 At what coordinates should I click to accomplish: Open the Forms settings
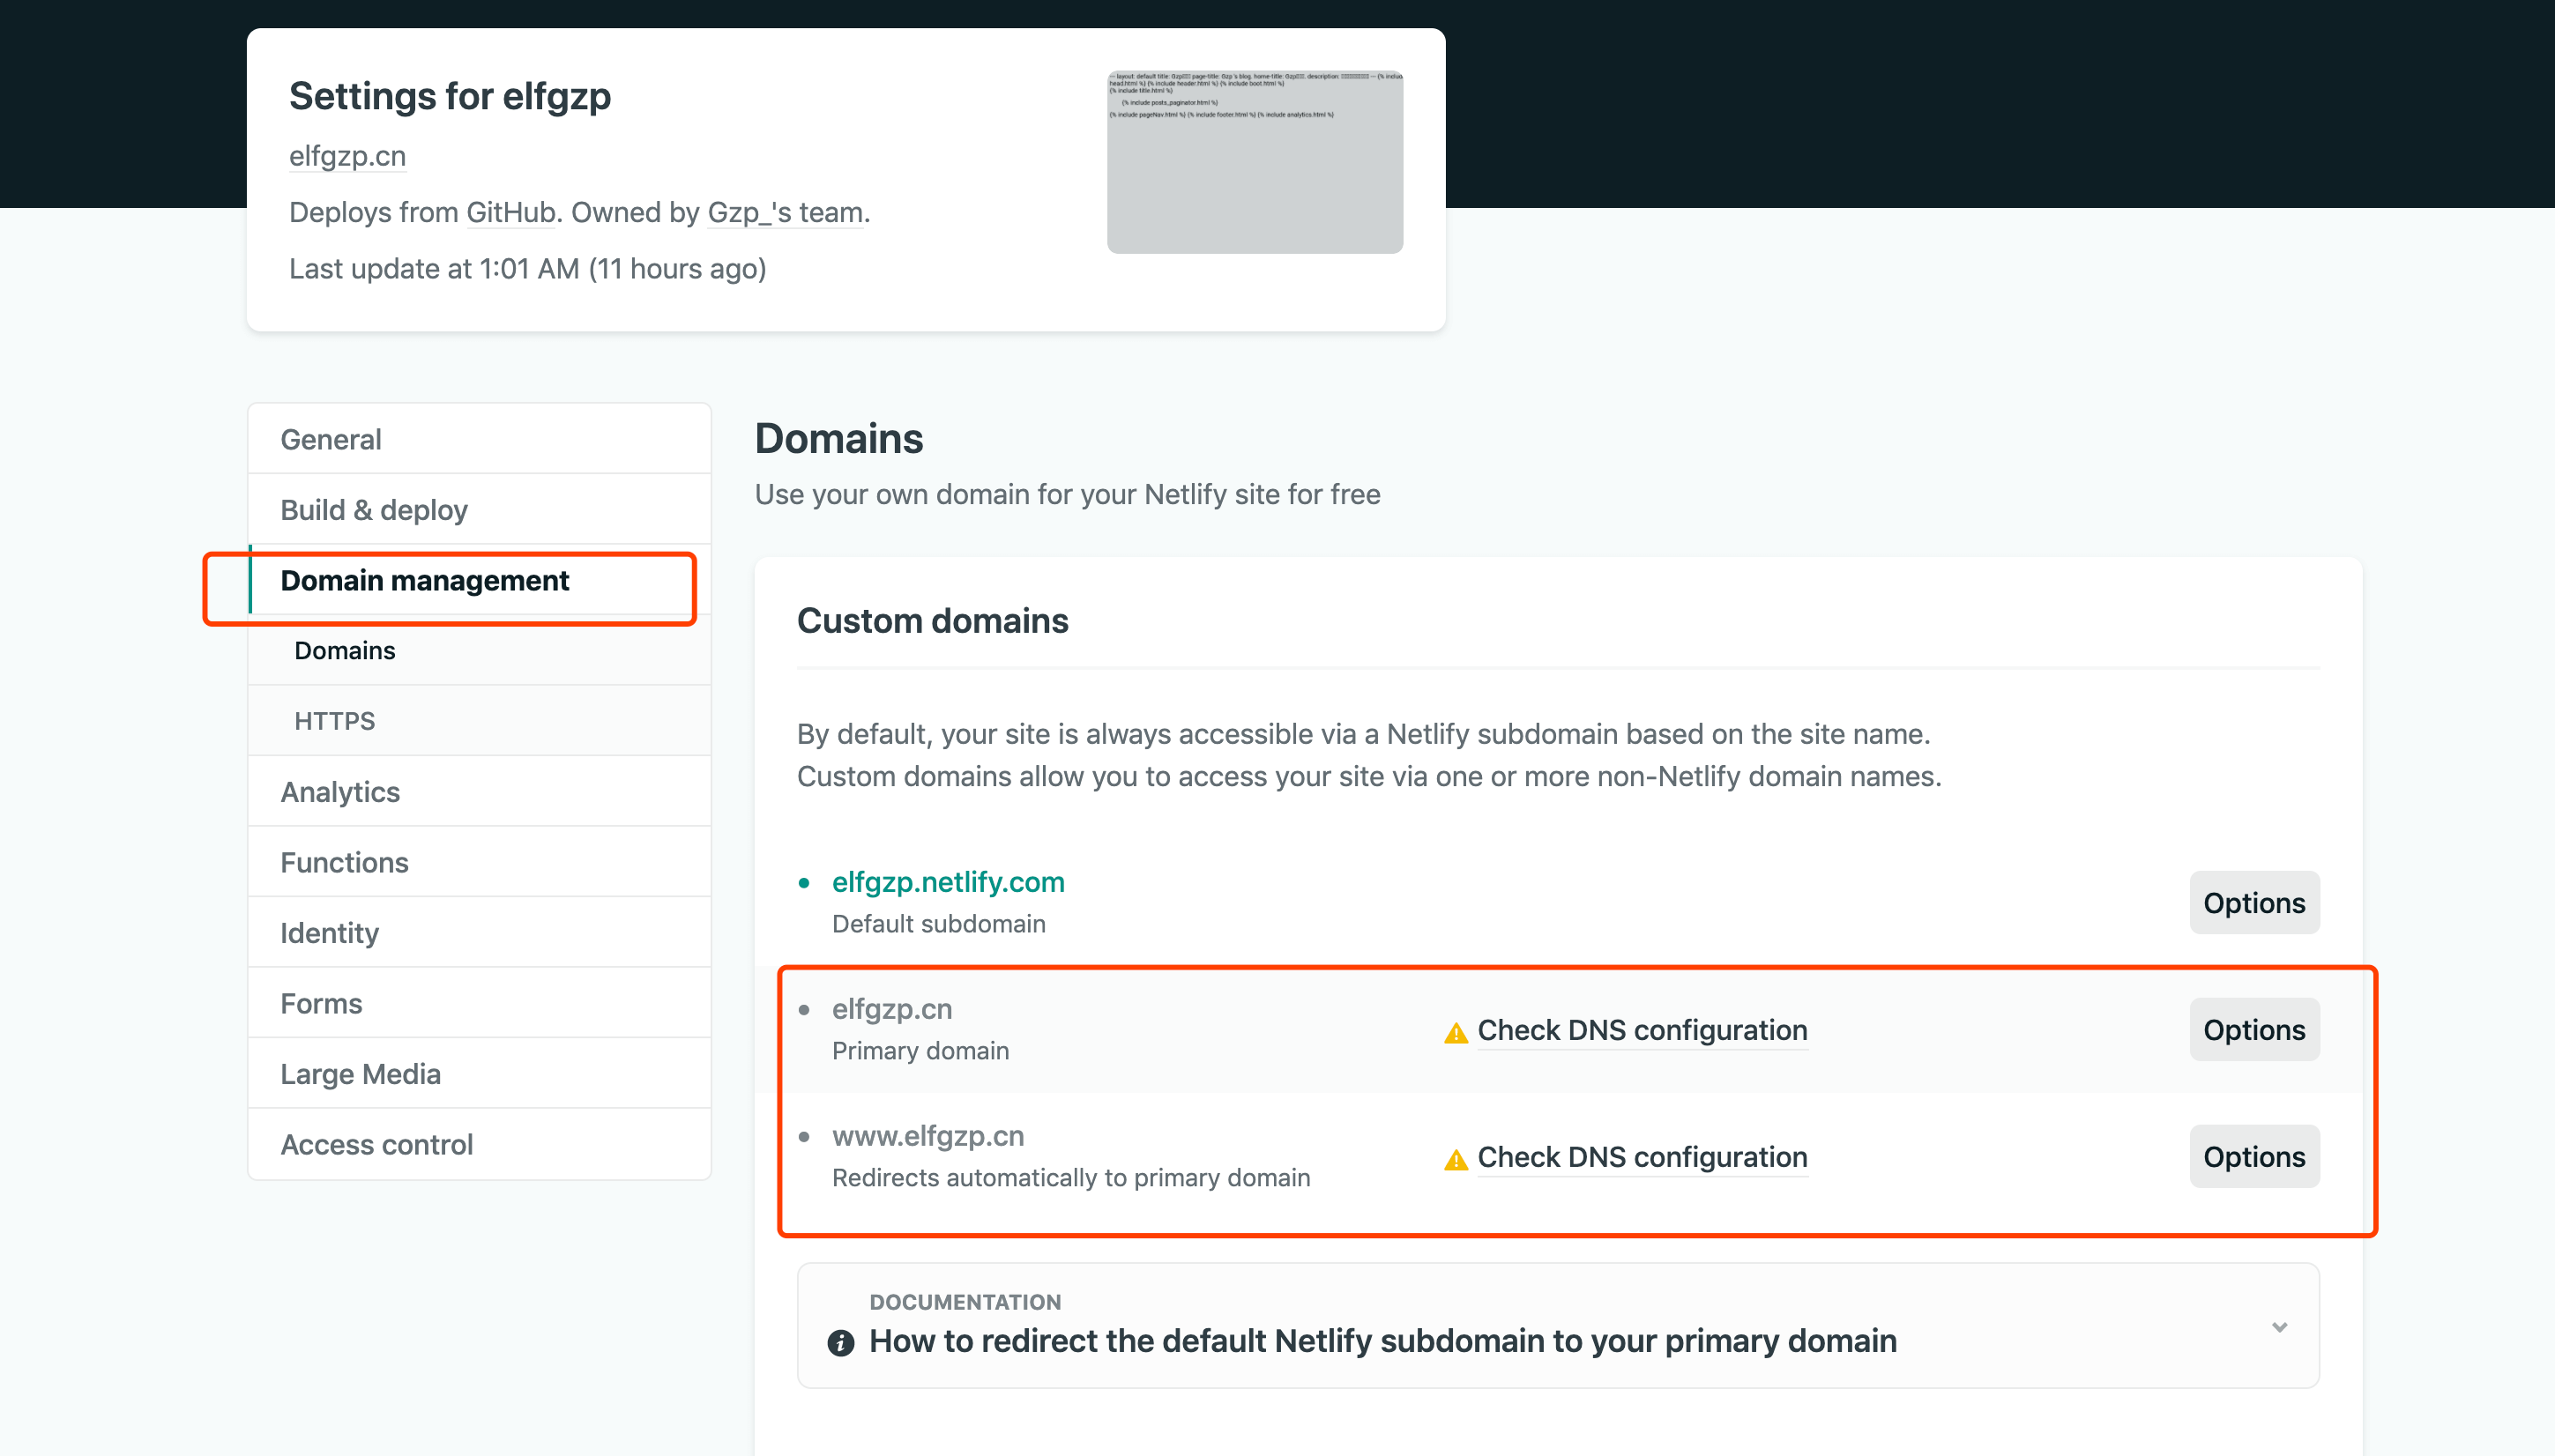(321, 1003)
